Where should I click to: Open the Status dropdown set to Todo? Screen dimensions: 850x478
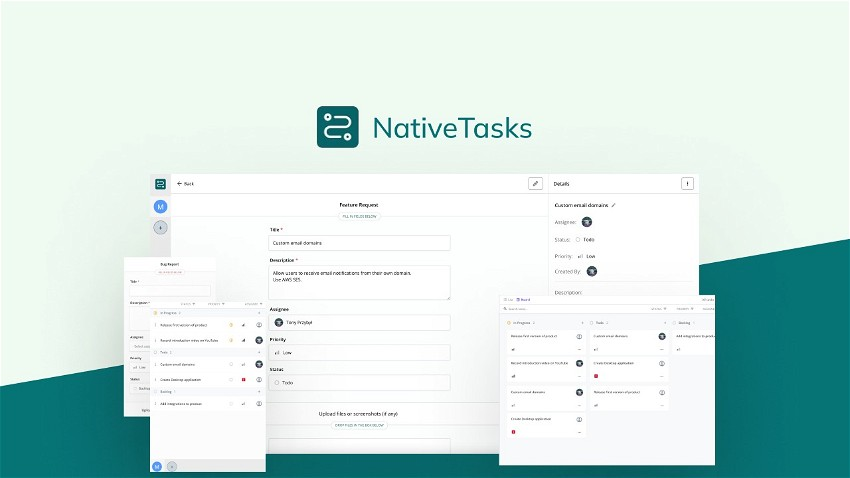coord(359,382)
